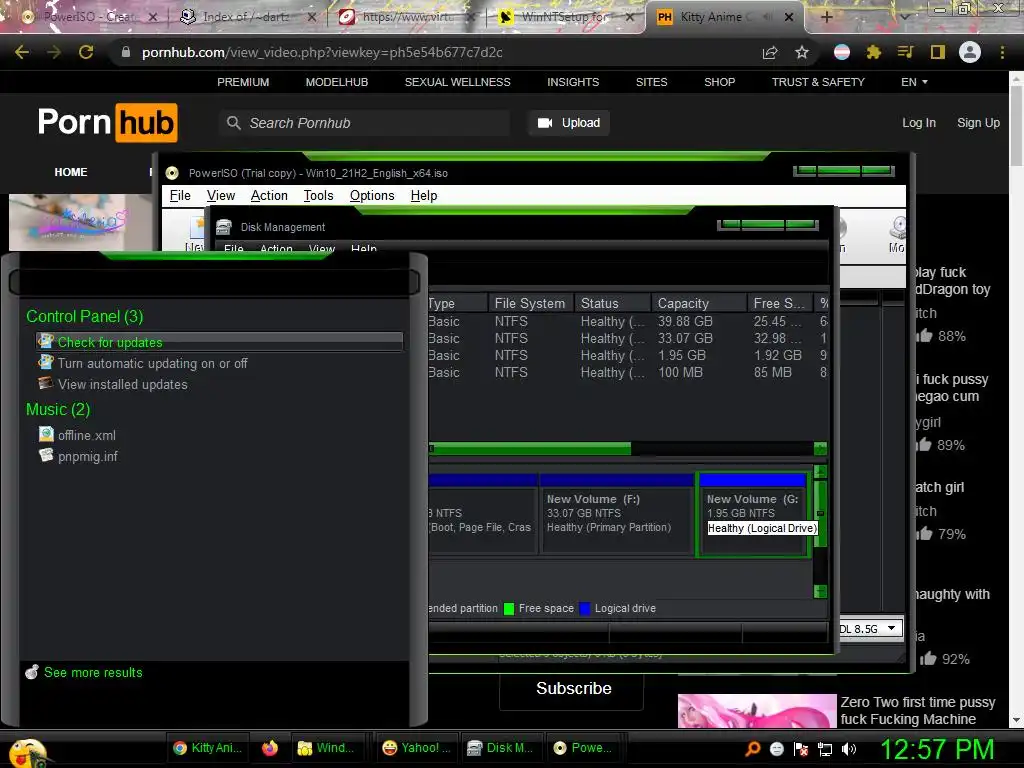Toggle the browser side panel icon
The image size is (1024, 768).
coord(938,52)
